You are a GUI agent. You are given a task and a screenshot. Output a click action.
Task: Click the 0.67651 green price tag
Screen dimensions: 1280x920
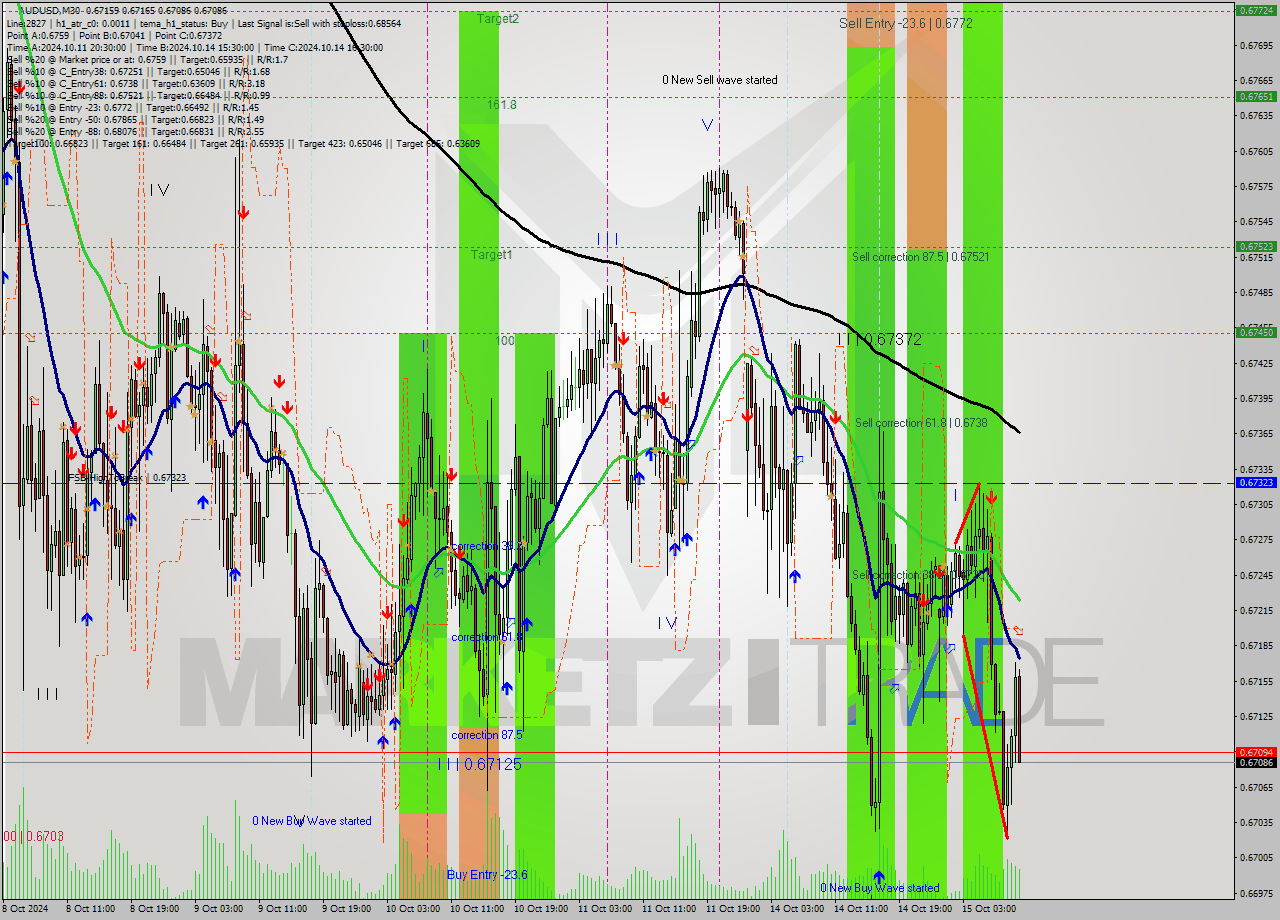pyautogui.click(x=1255, y=97)
